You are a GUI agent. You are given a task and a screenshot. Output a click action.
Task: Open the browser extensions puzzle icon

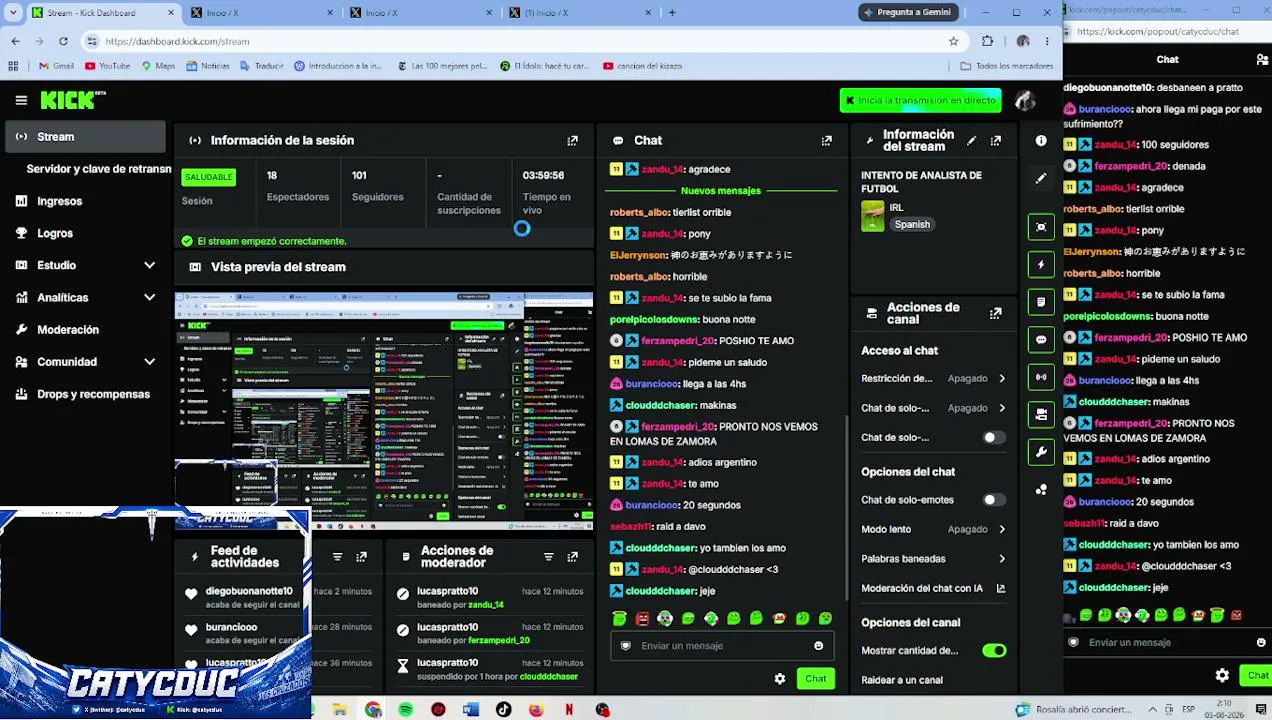988,41
